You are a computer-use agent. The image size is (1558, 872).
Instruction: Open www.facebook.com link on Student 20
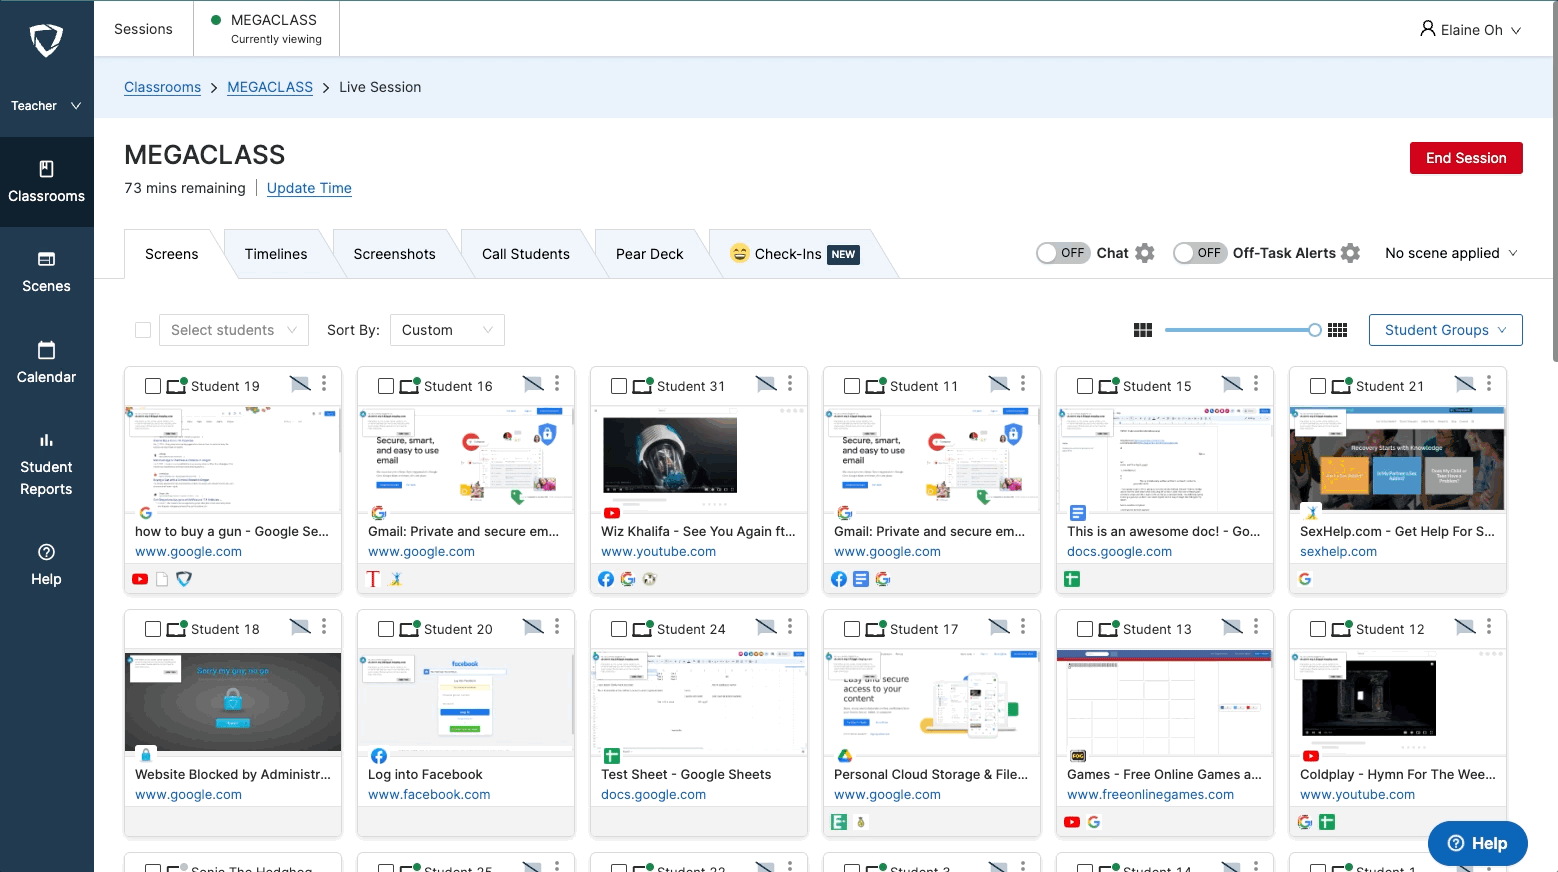point(429,794)
